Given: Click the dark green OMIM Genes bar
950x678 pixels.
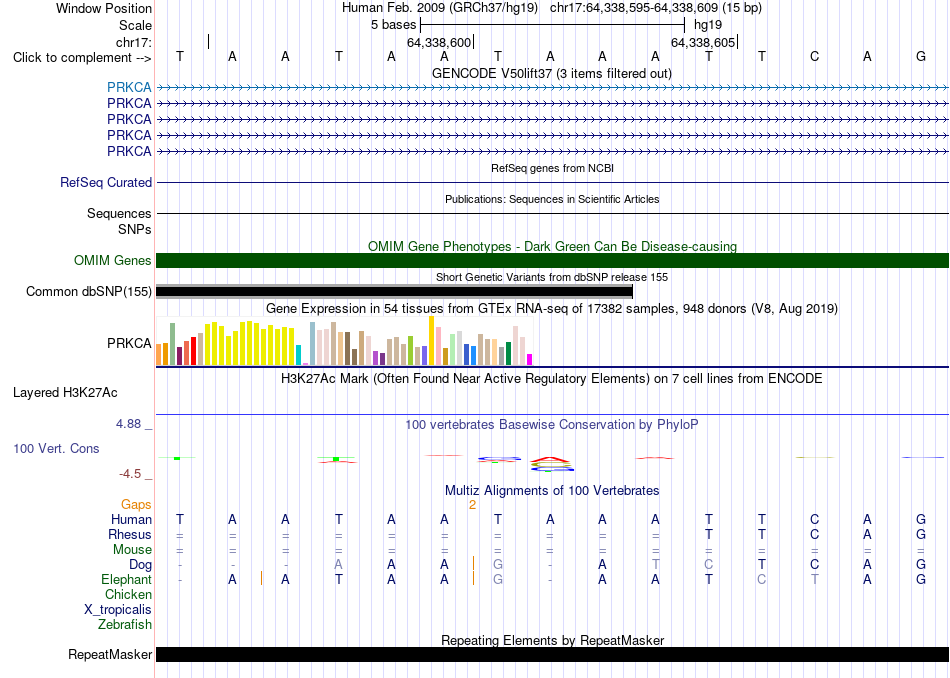Looking at the screenshot, I should [552, 261].
